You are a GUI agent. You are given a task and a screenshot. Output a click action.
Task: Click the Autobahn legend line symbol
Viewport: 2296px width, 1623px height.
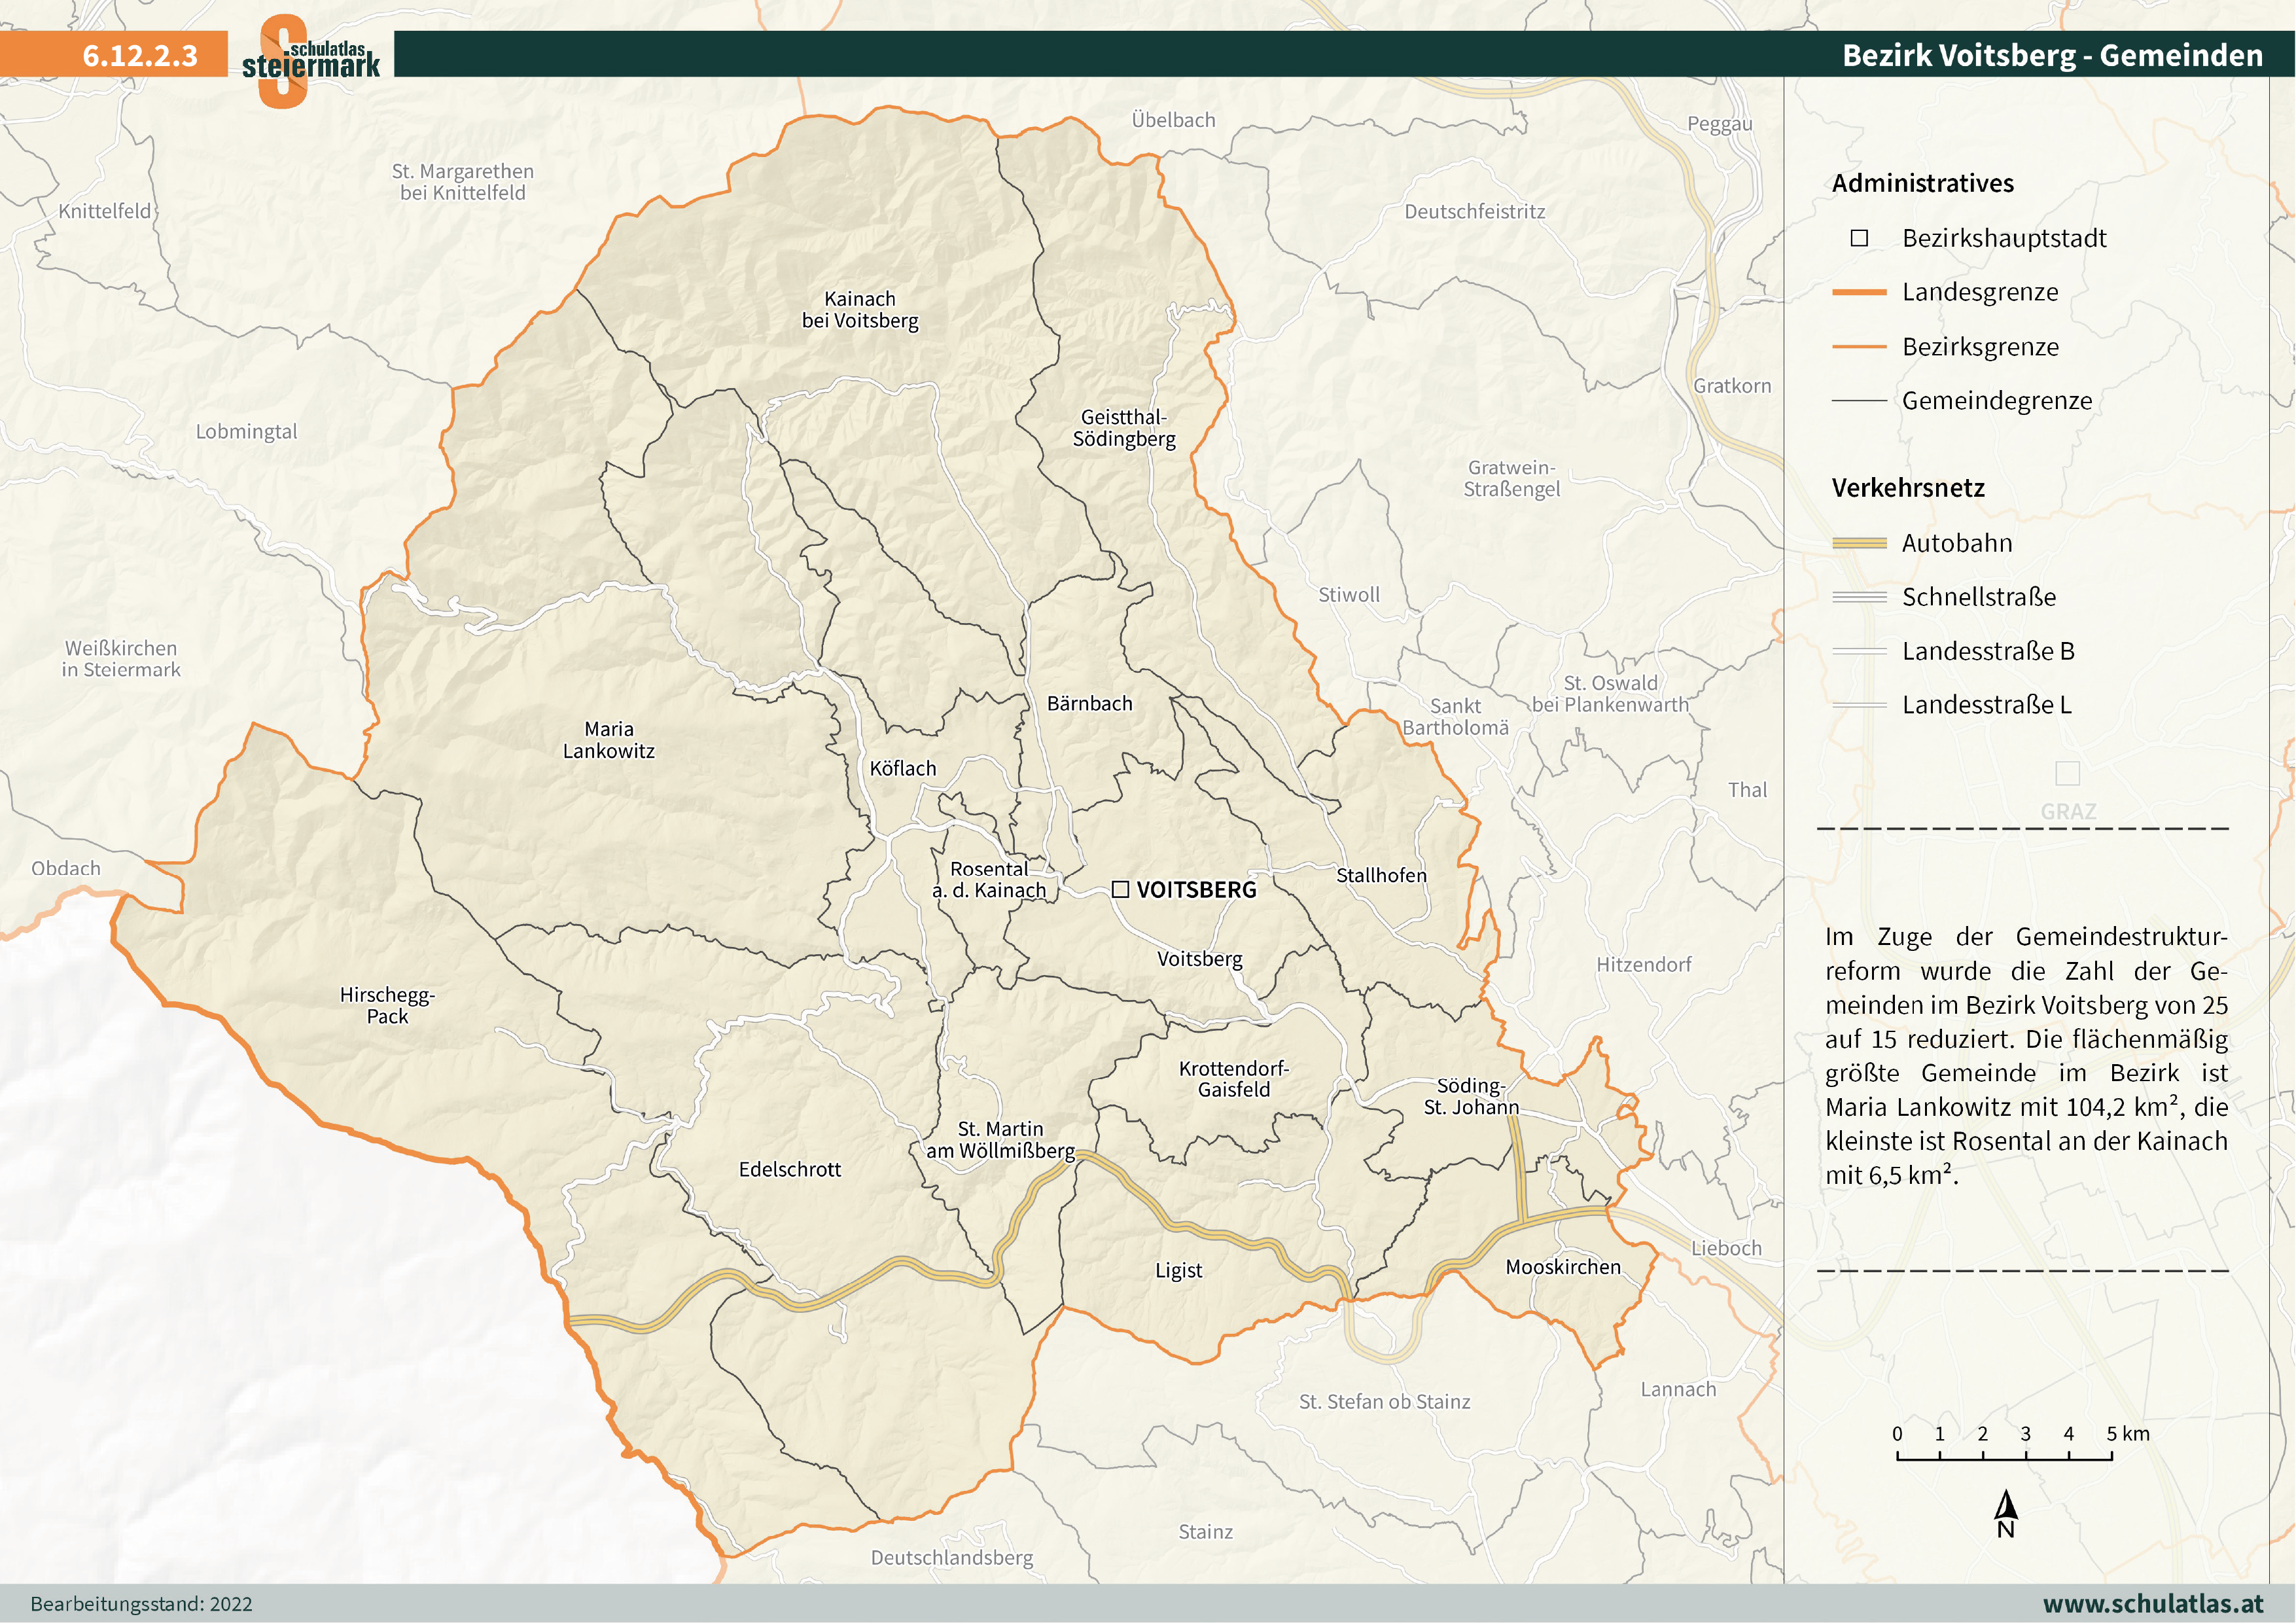1859,543
